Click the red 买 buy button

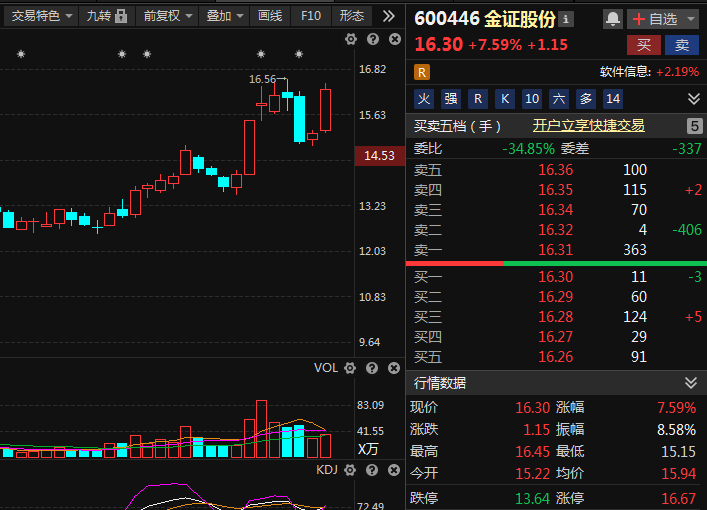(x=644, y=45)
